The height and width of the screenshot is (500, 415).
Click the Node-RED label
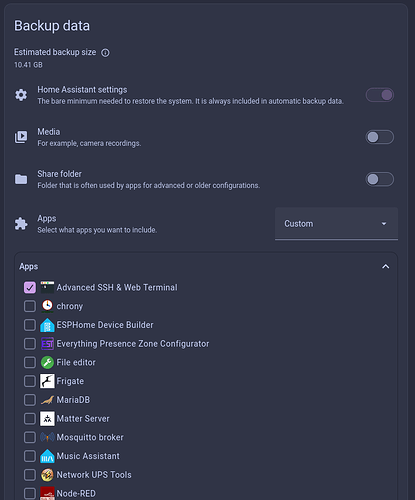click(x=76, y=493)
